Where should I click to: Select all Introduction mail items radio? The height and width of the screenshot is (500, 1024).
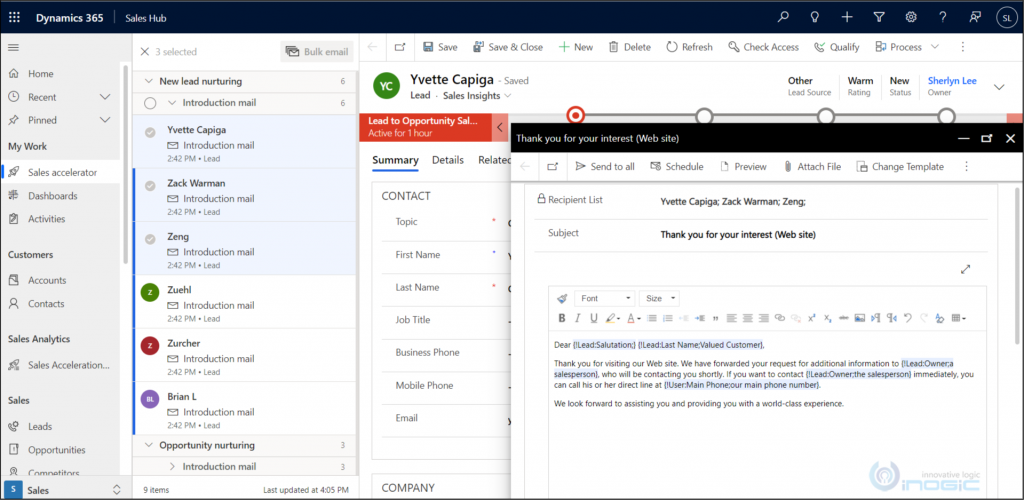(150, 103)
